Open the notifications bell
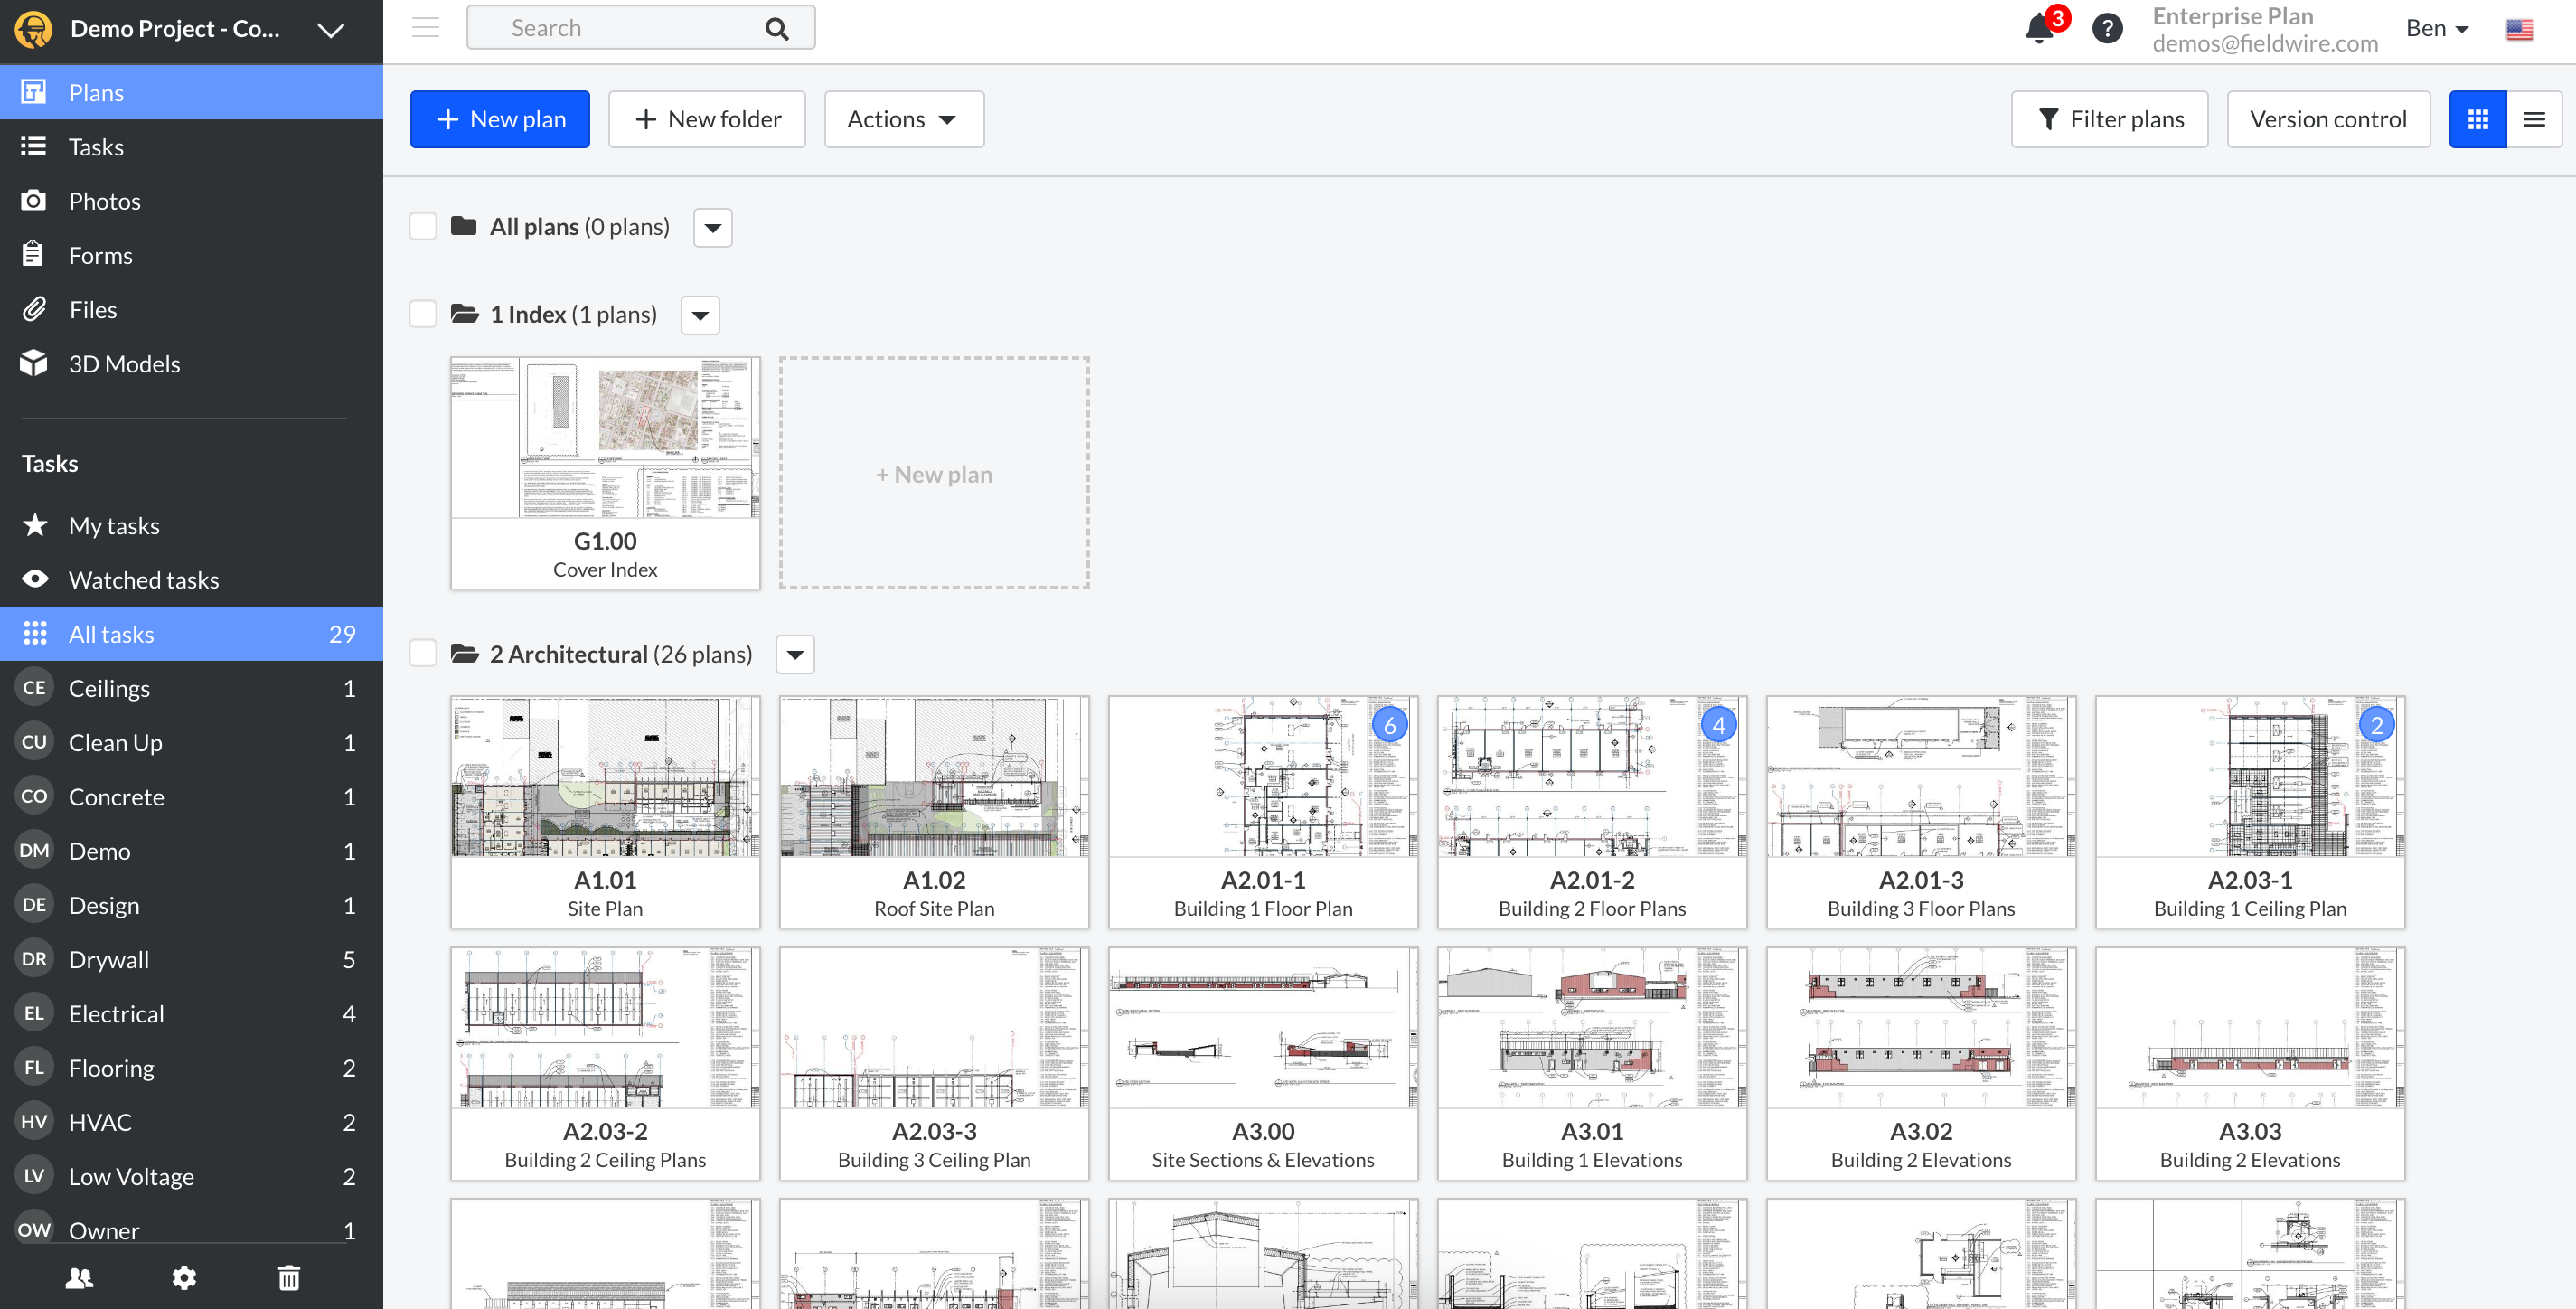The width and height of the screenshot is (2576, 1309). pos(2038,27)
